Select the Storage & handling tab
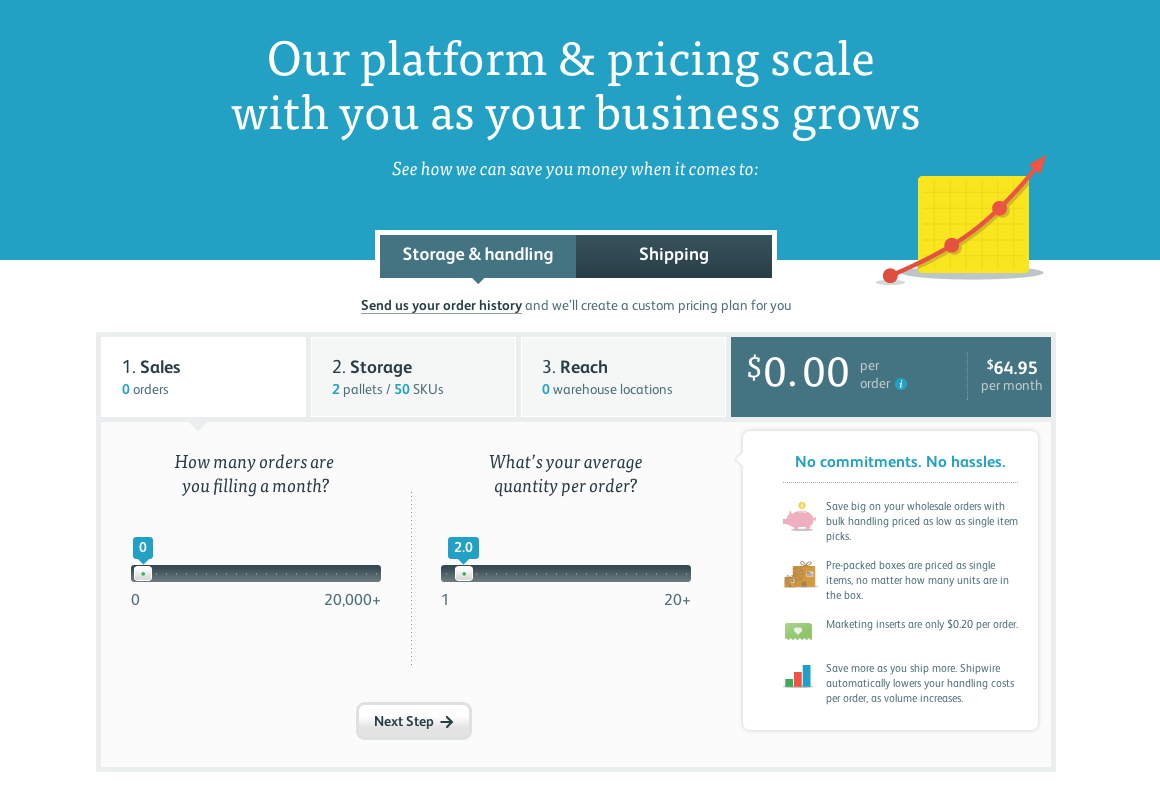The image size is (1160, 812). click(478, 255)
